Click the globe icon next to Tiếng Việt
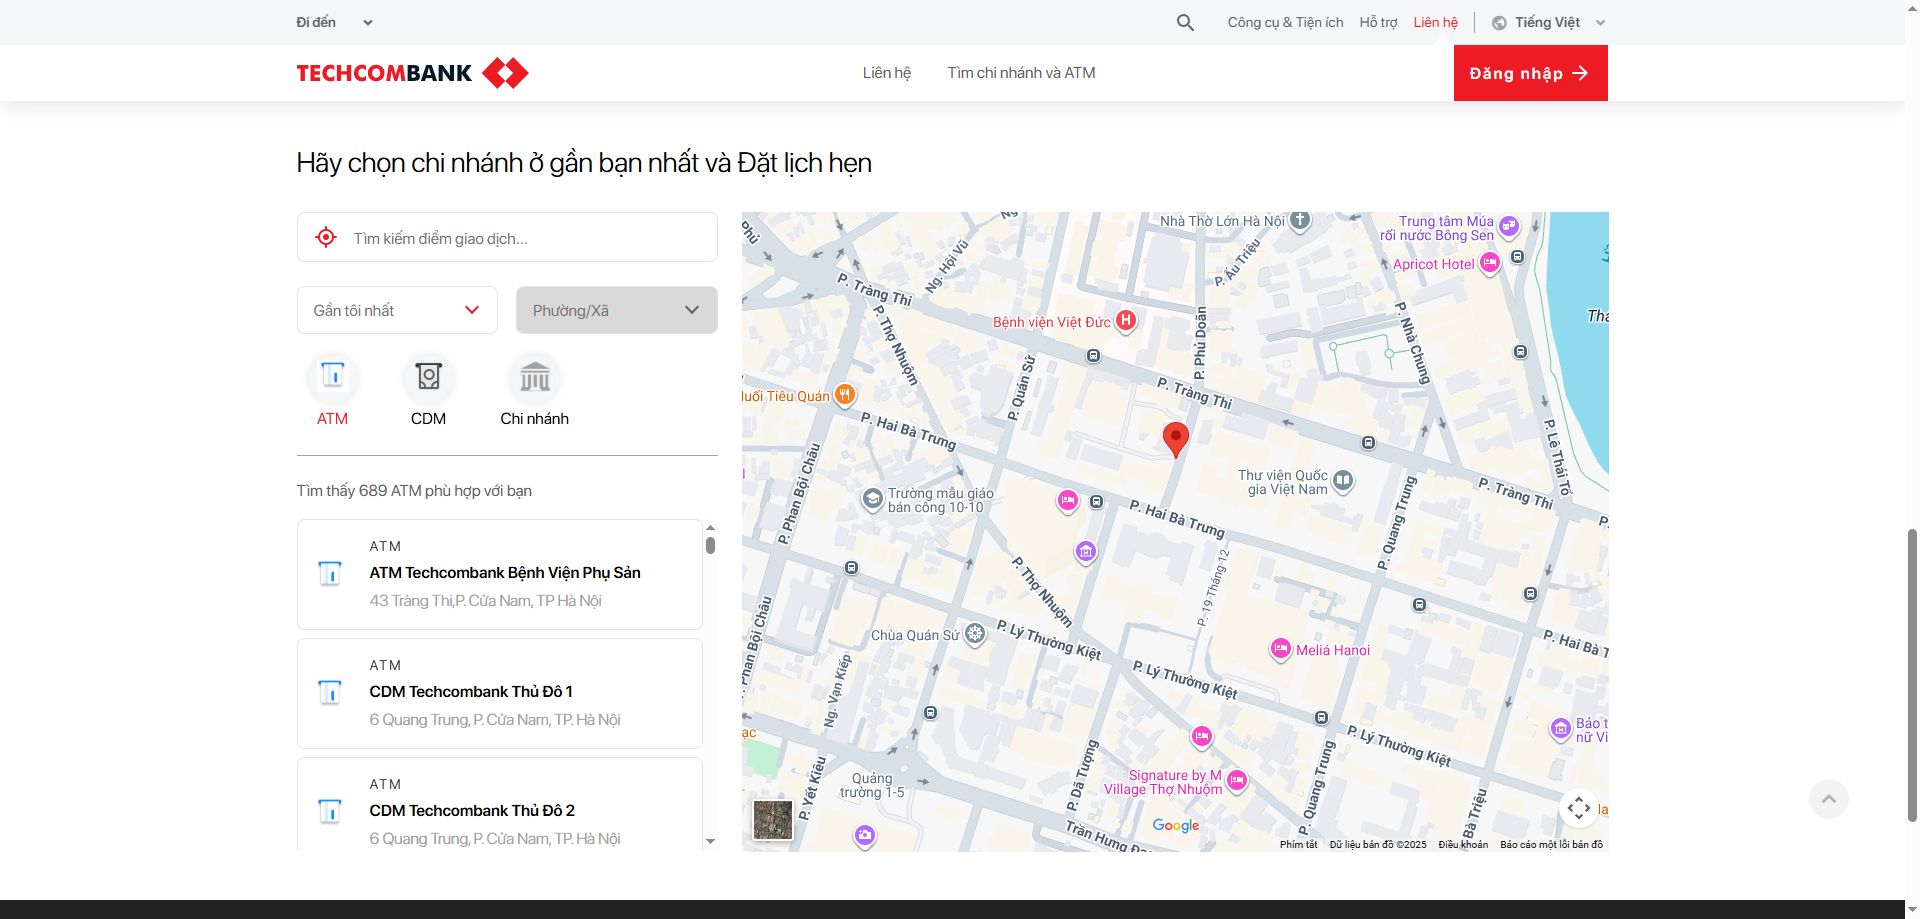 pos(1499,22)
